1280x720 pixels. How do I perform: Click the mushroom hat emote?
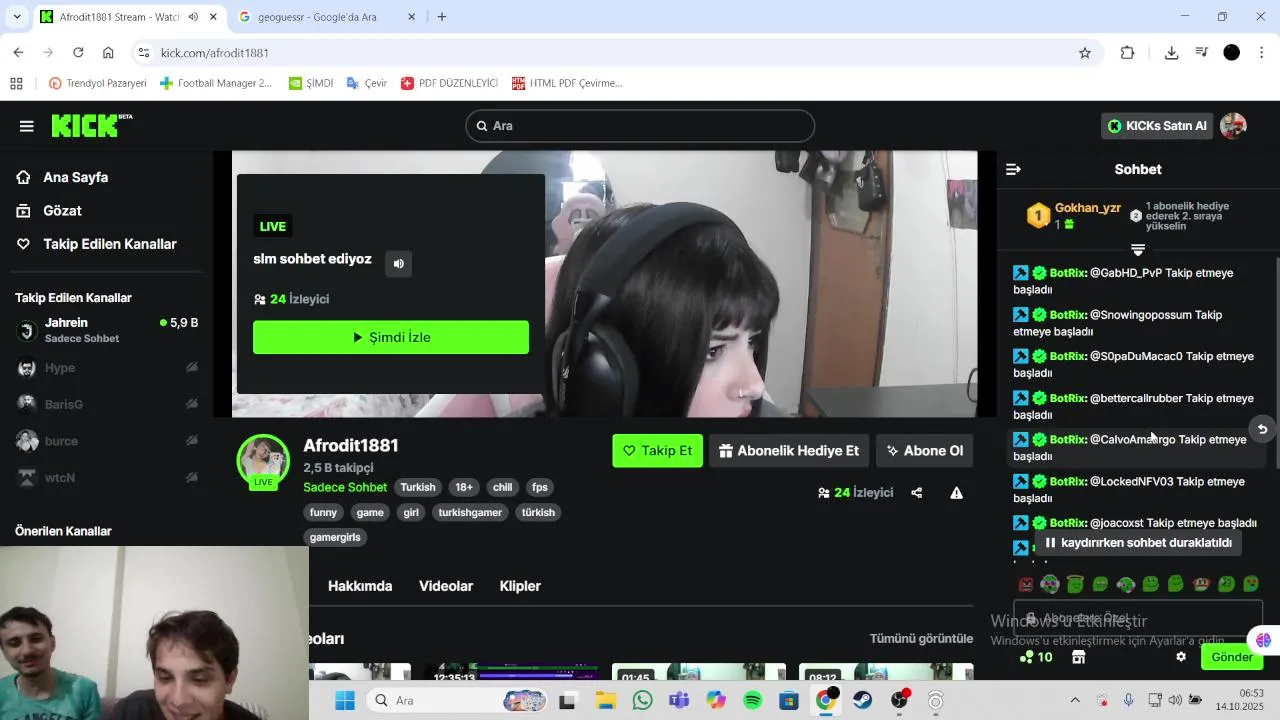click(1201, 584)
